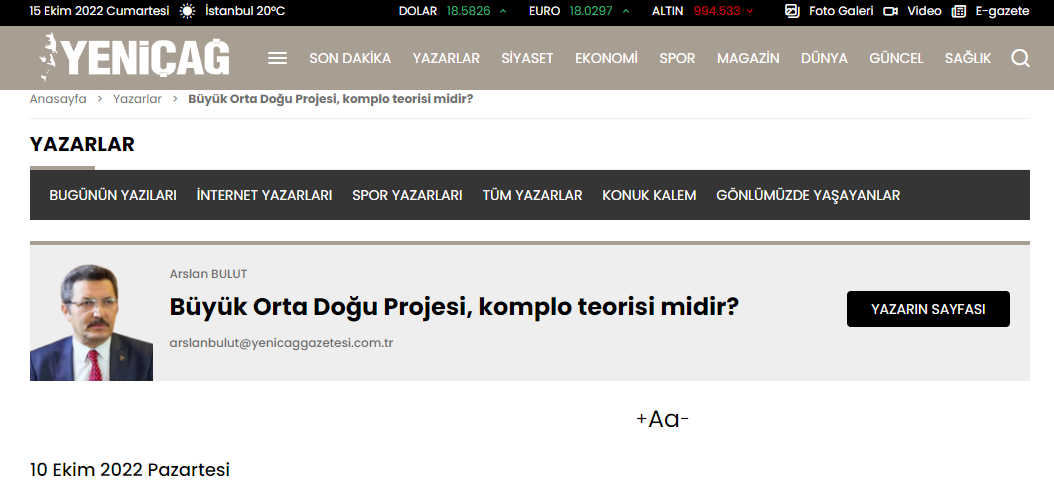Click the Foto Galeri image icon
Image resolution: width=1054 pixels, height=485 pixels.
point(792,11)
